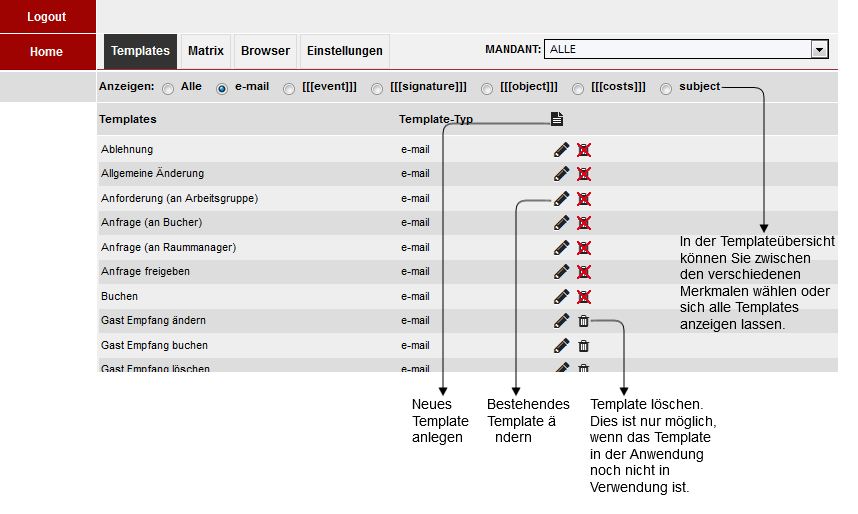858x514 pixels.
Task: Click the Gast Empfang ändern name
Action: tap(153, 320)
